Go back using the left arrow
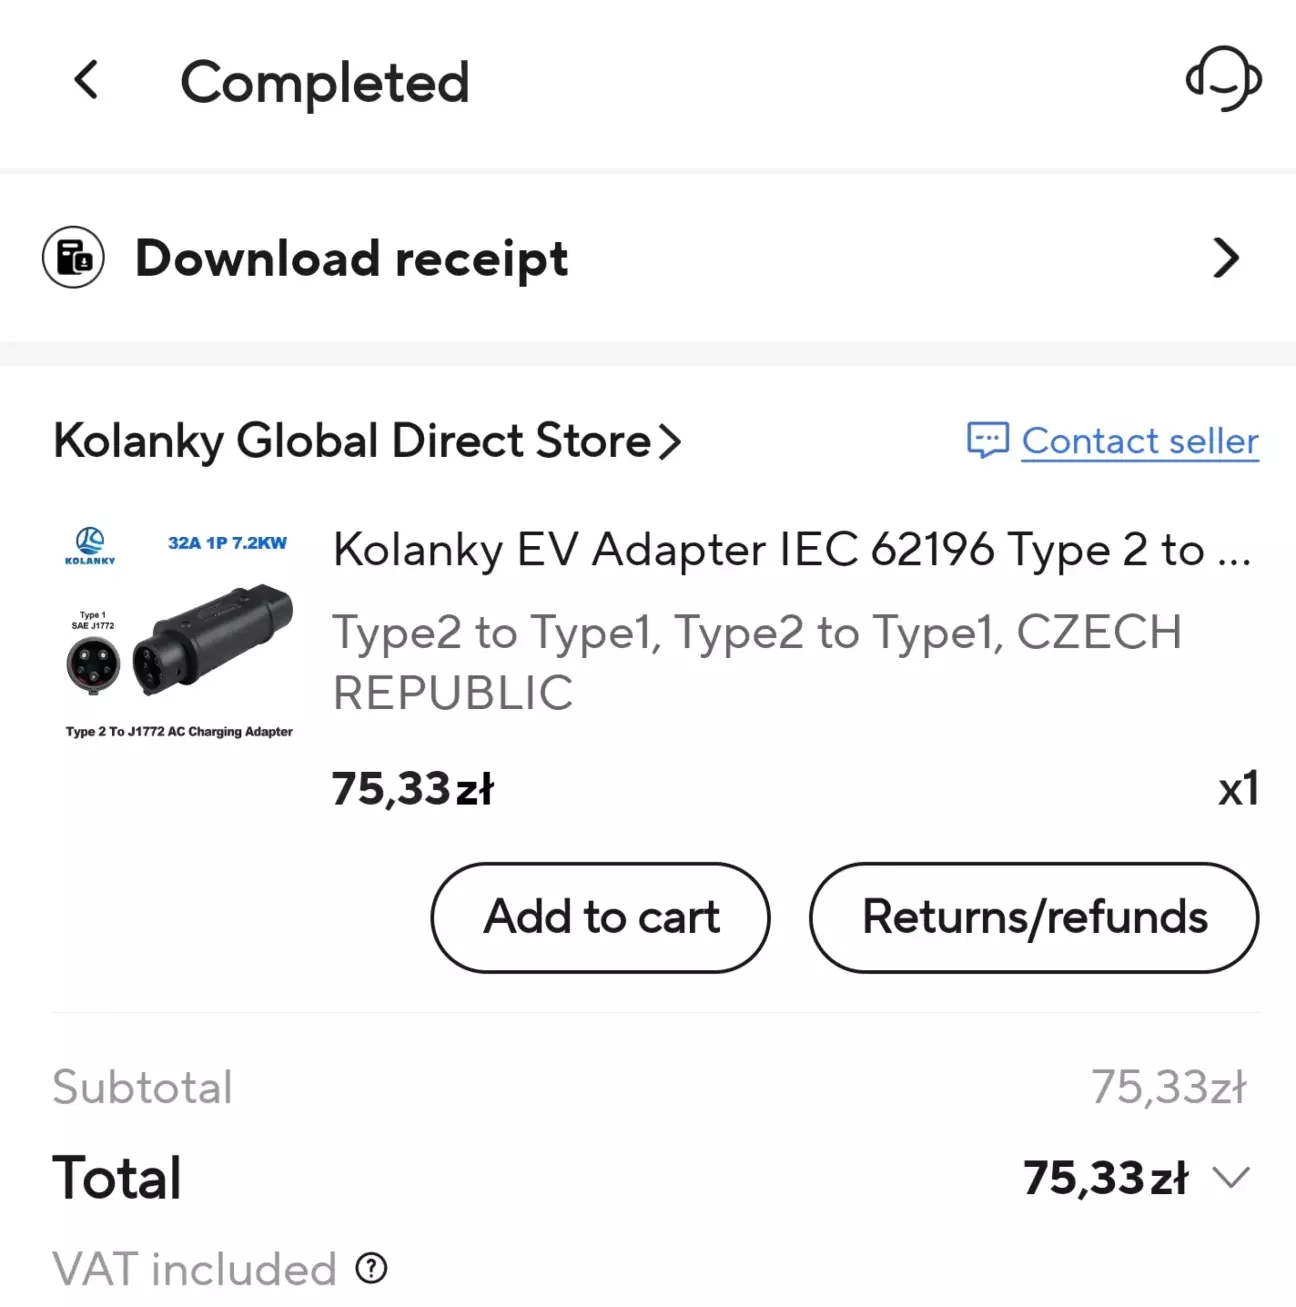 click(87, 80)
